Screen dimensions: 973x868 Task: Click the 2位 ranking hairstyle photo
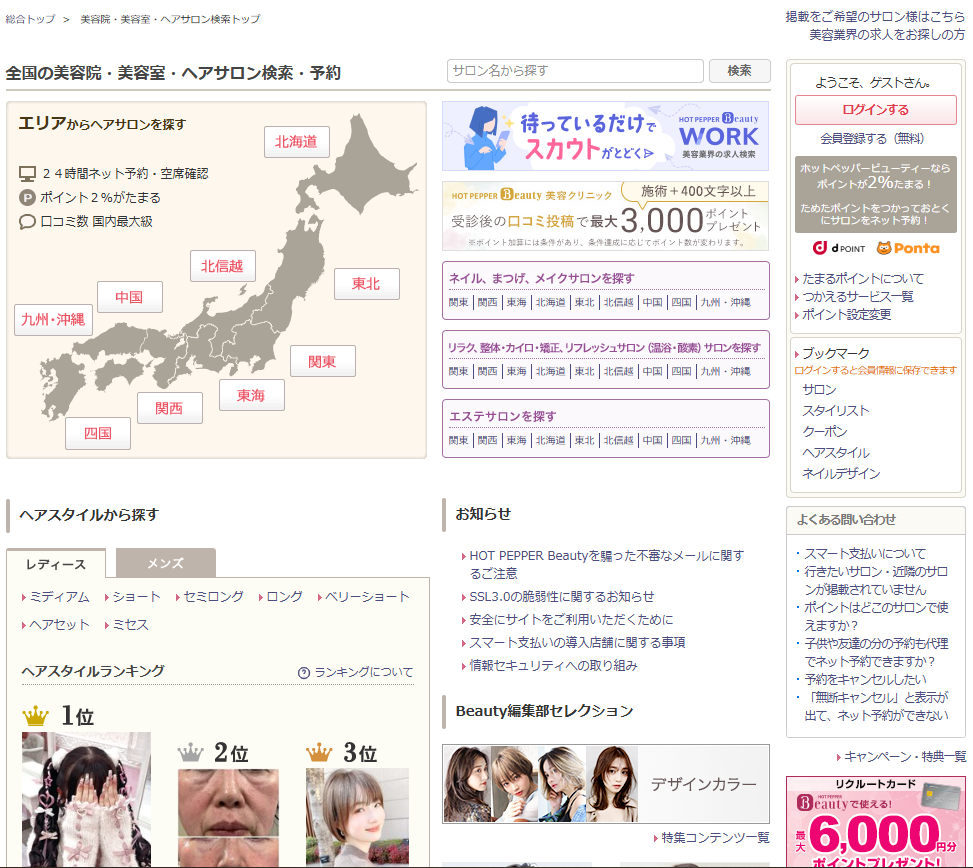[228, 817]
